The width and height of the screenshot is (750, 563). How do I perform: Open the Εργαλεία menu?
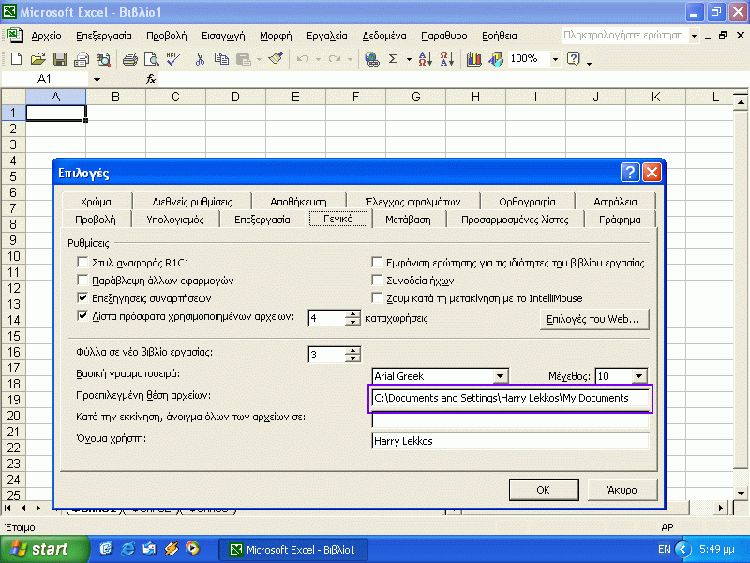click(x=327, y=36)
